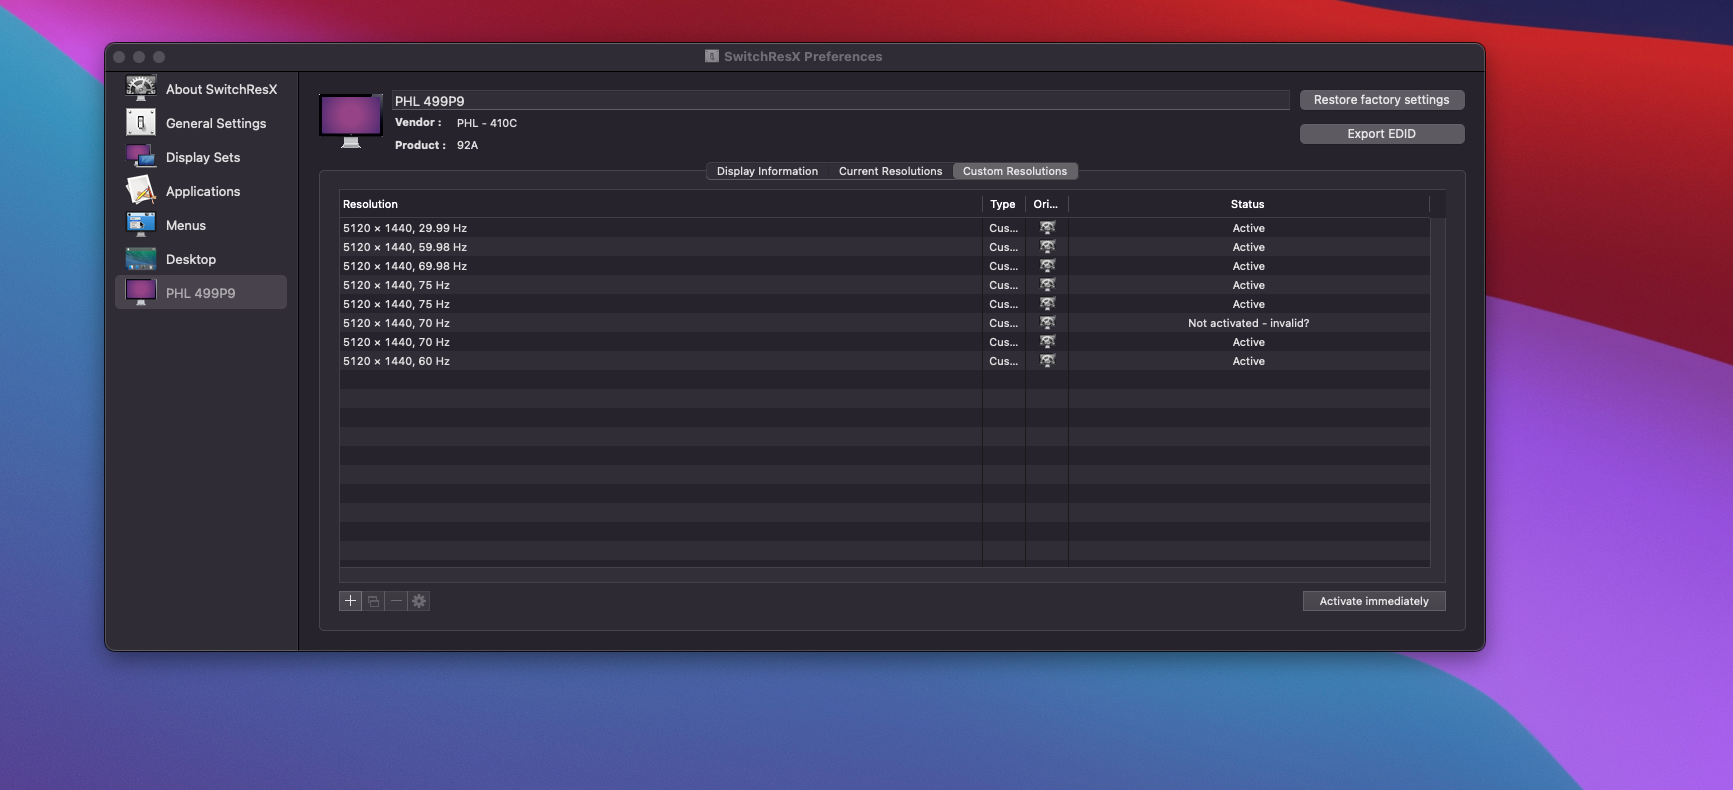Click Menus label in sidebar
This screenshot has width=1733, height=790.
click(x=186, y=225)
